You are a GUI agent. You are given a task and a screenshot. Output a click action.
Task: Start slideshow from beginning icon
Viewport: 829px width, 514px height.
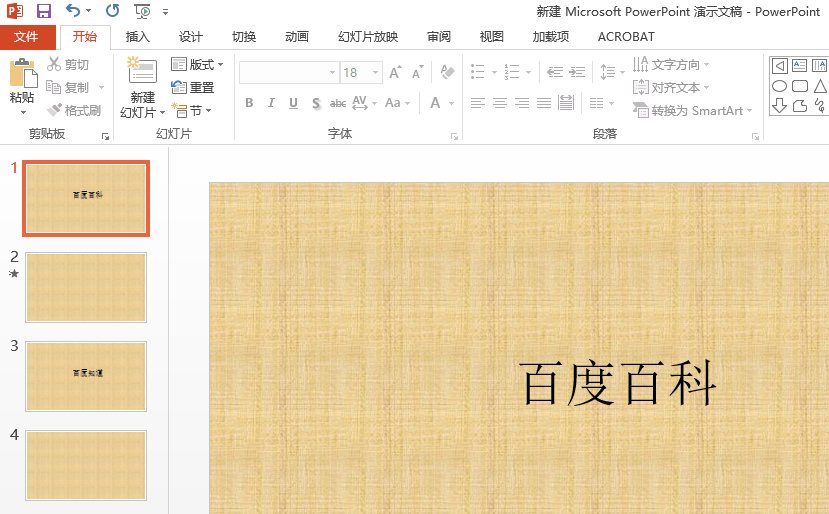click(x=142, y=11)
